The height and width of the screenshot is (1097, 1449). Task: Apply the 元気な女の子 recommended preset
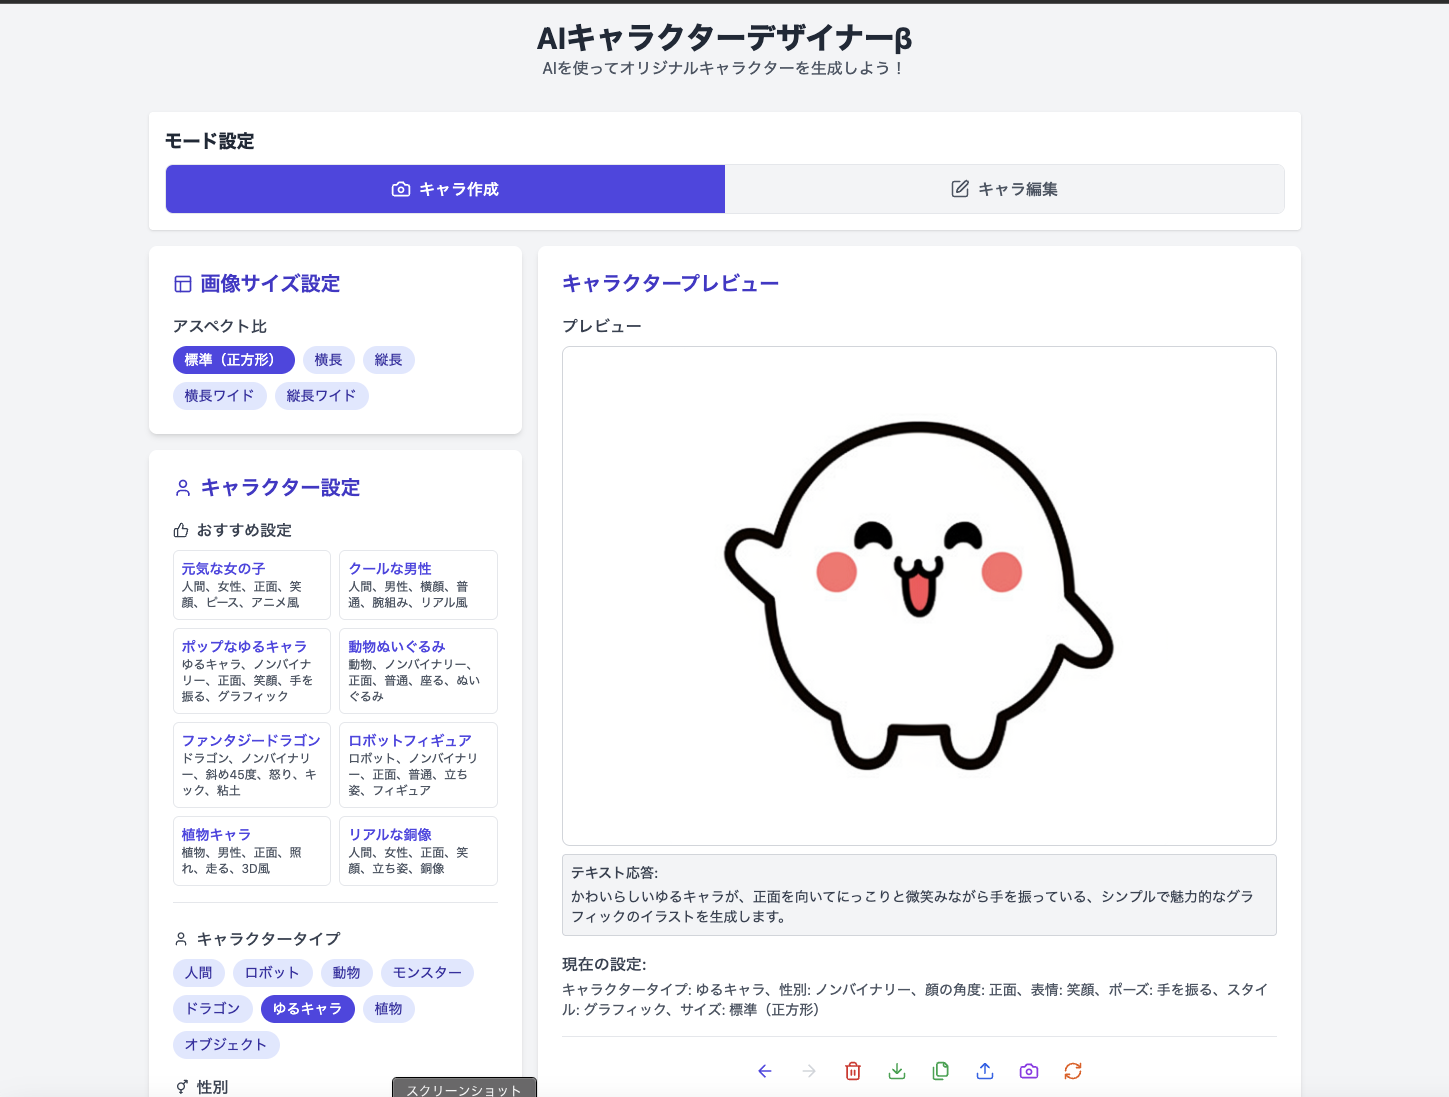[251, 585]
